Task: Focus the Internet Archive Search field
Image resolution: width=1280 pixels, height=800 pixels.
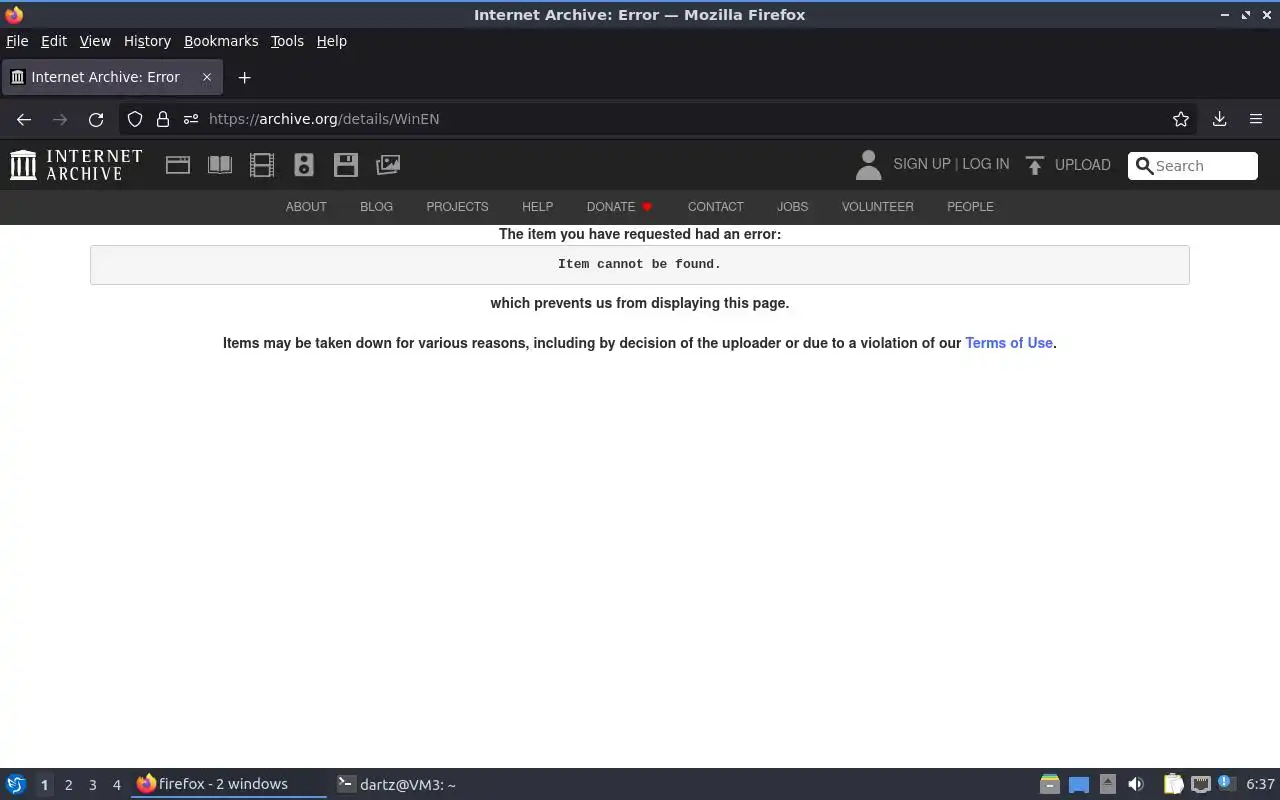Action: tap(1193, 166)
